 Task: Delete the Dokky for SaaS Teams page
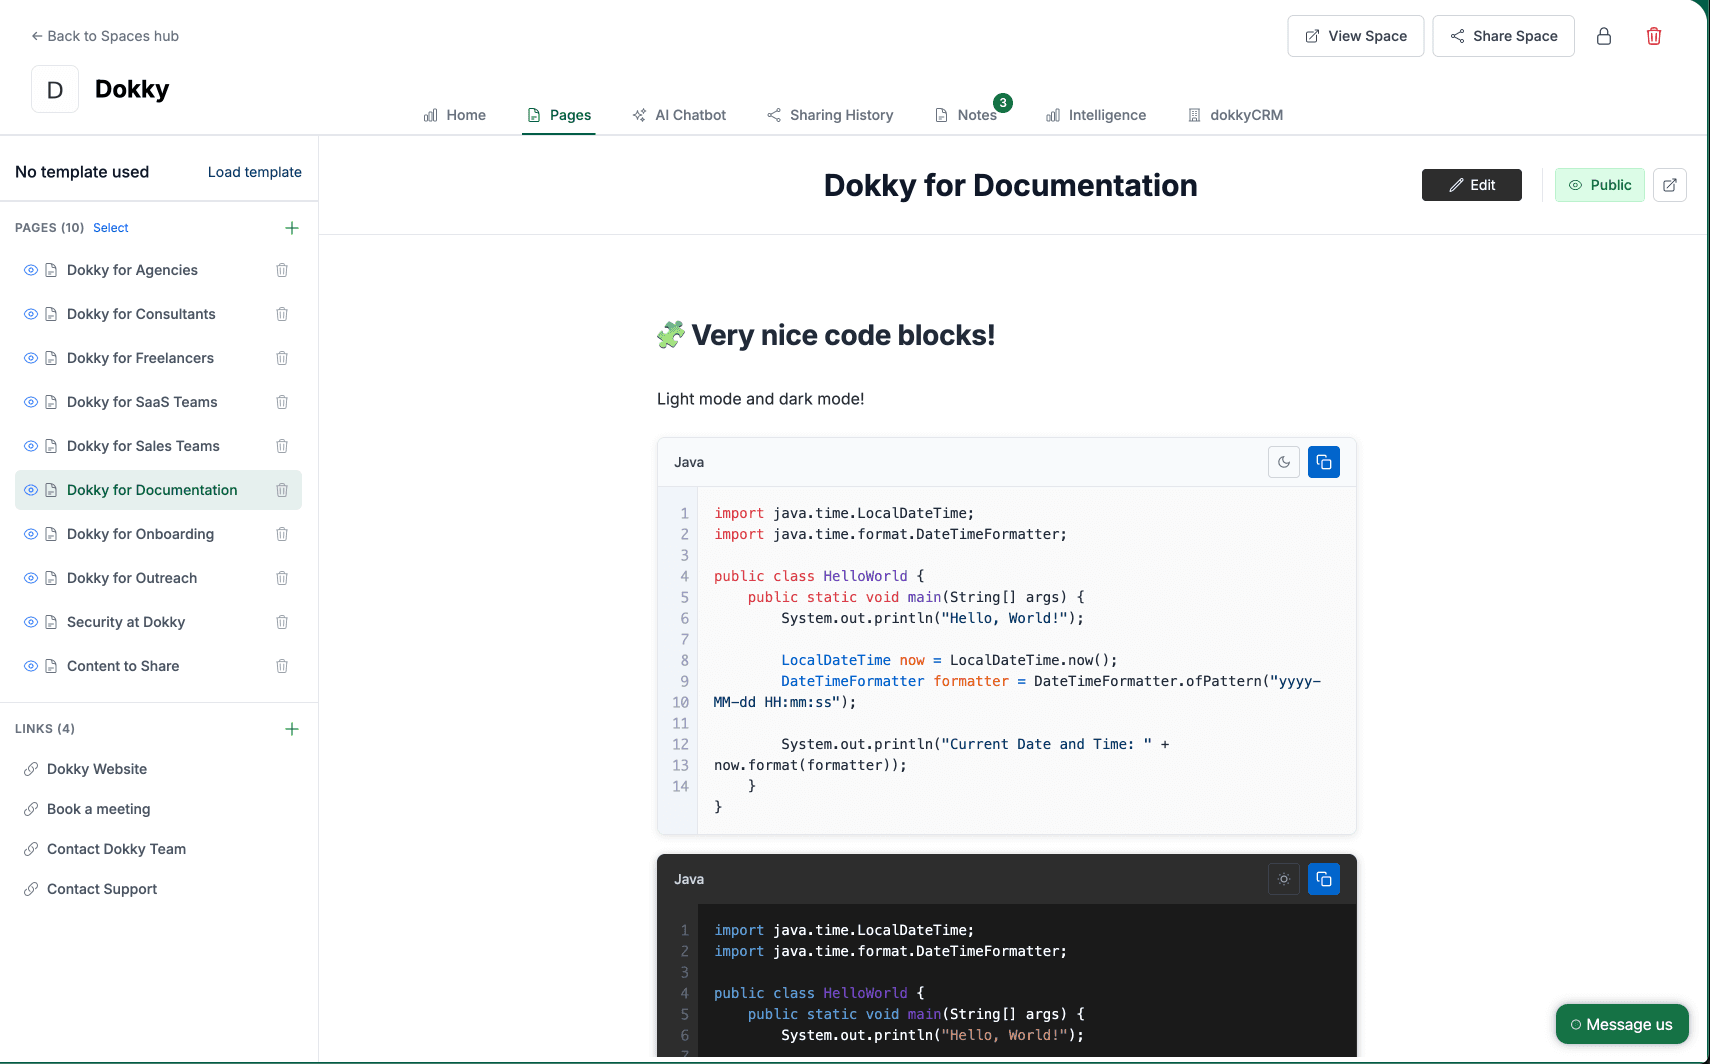point(282,402)
